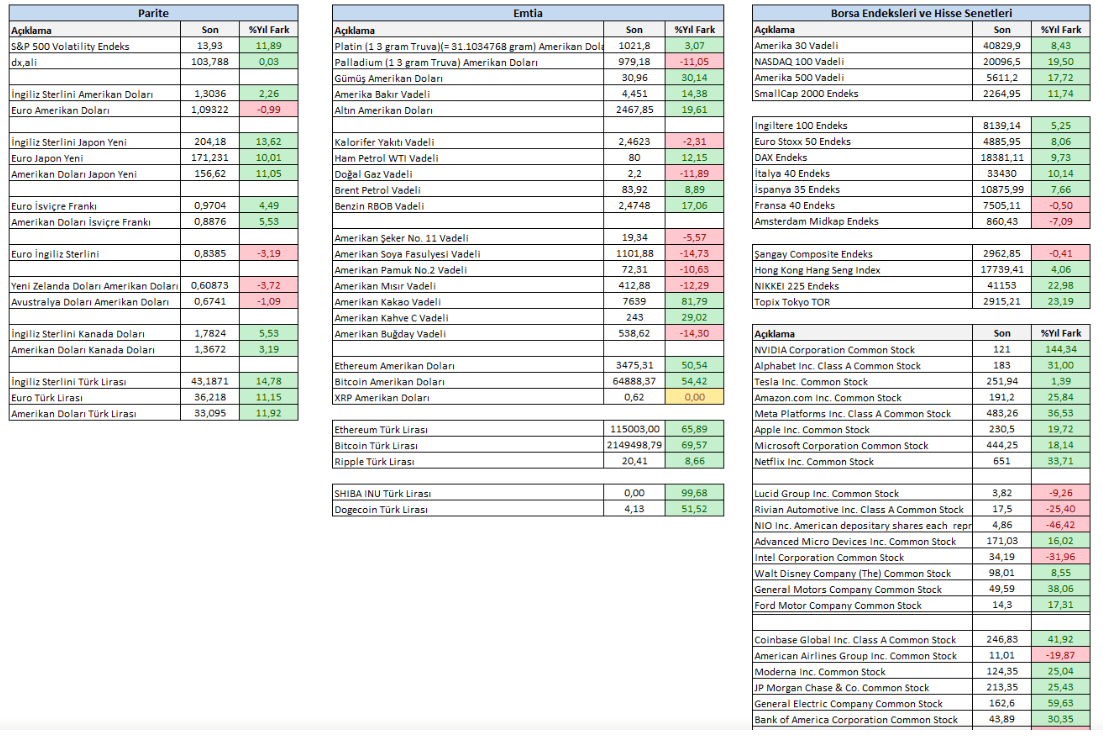1103x740 pixels.
Task: Click the yellow XRP Amerikan Doları 0,00 cell
Action: click(694, 397)
